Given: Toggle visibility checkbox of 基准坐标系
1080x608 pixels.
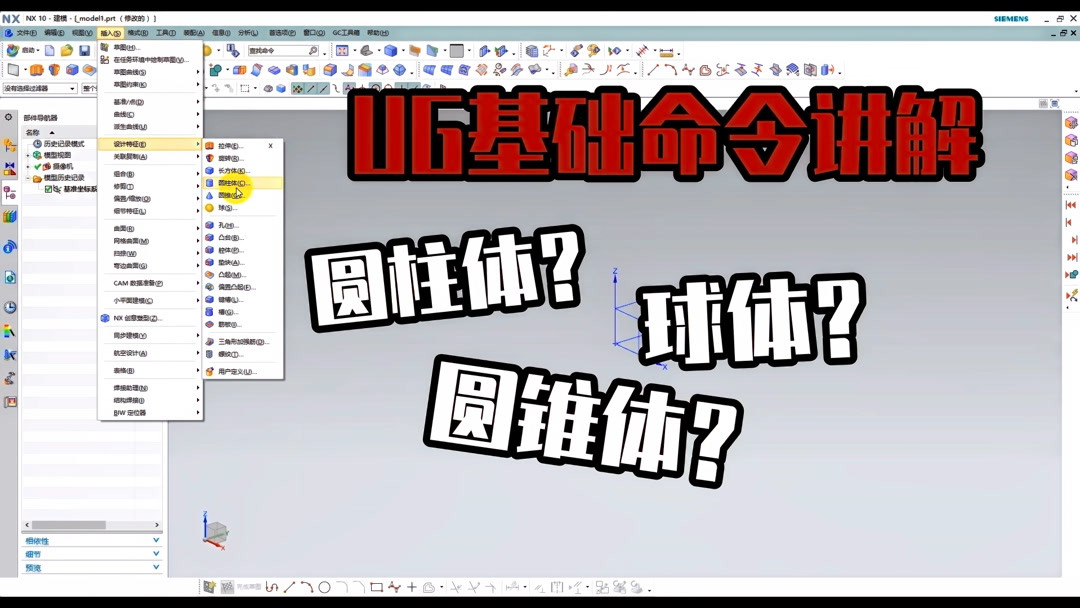Looking at the screenshot, I should [x=48, y=190].
